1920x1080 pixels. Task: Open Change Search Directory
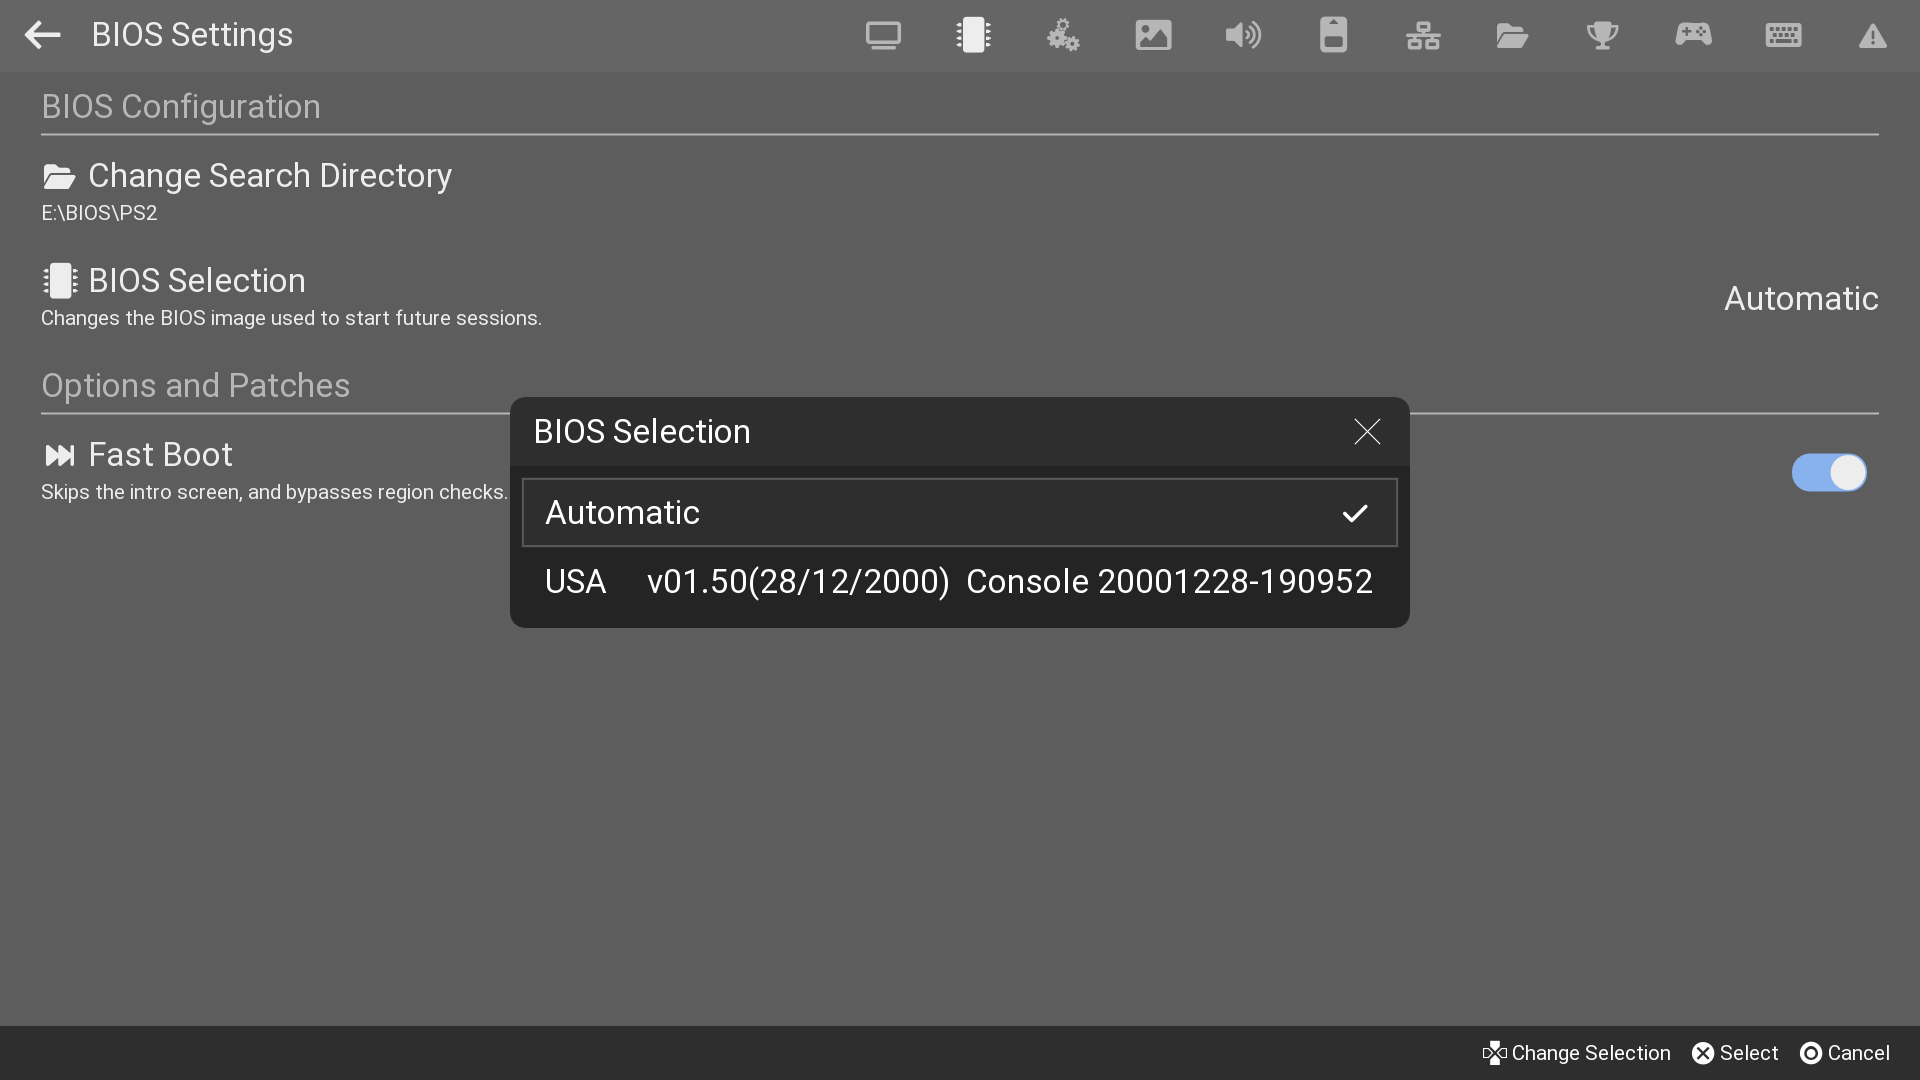pos(960,192)
